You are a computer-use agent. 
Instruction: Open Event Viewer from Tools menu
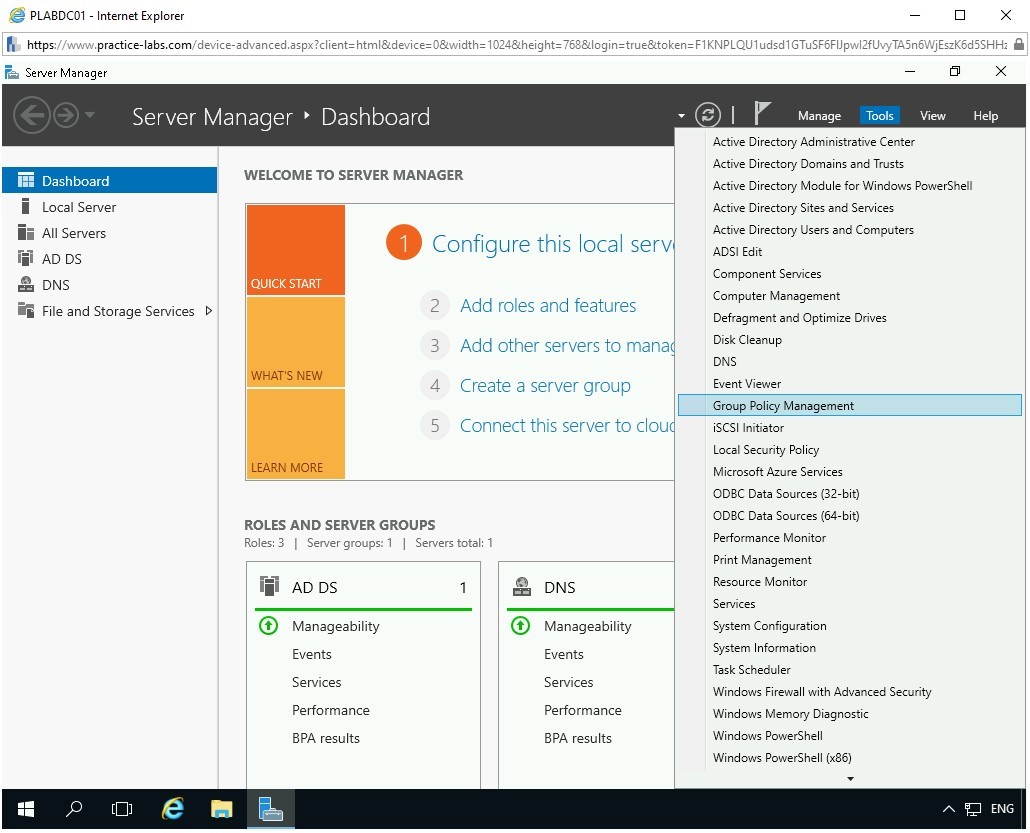(849, 384)
